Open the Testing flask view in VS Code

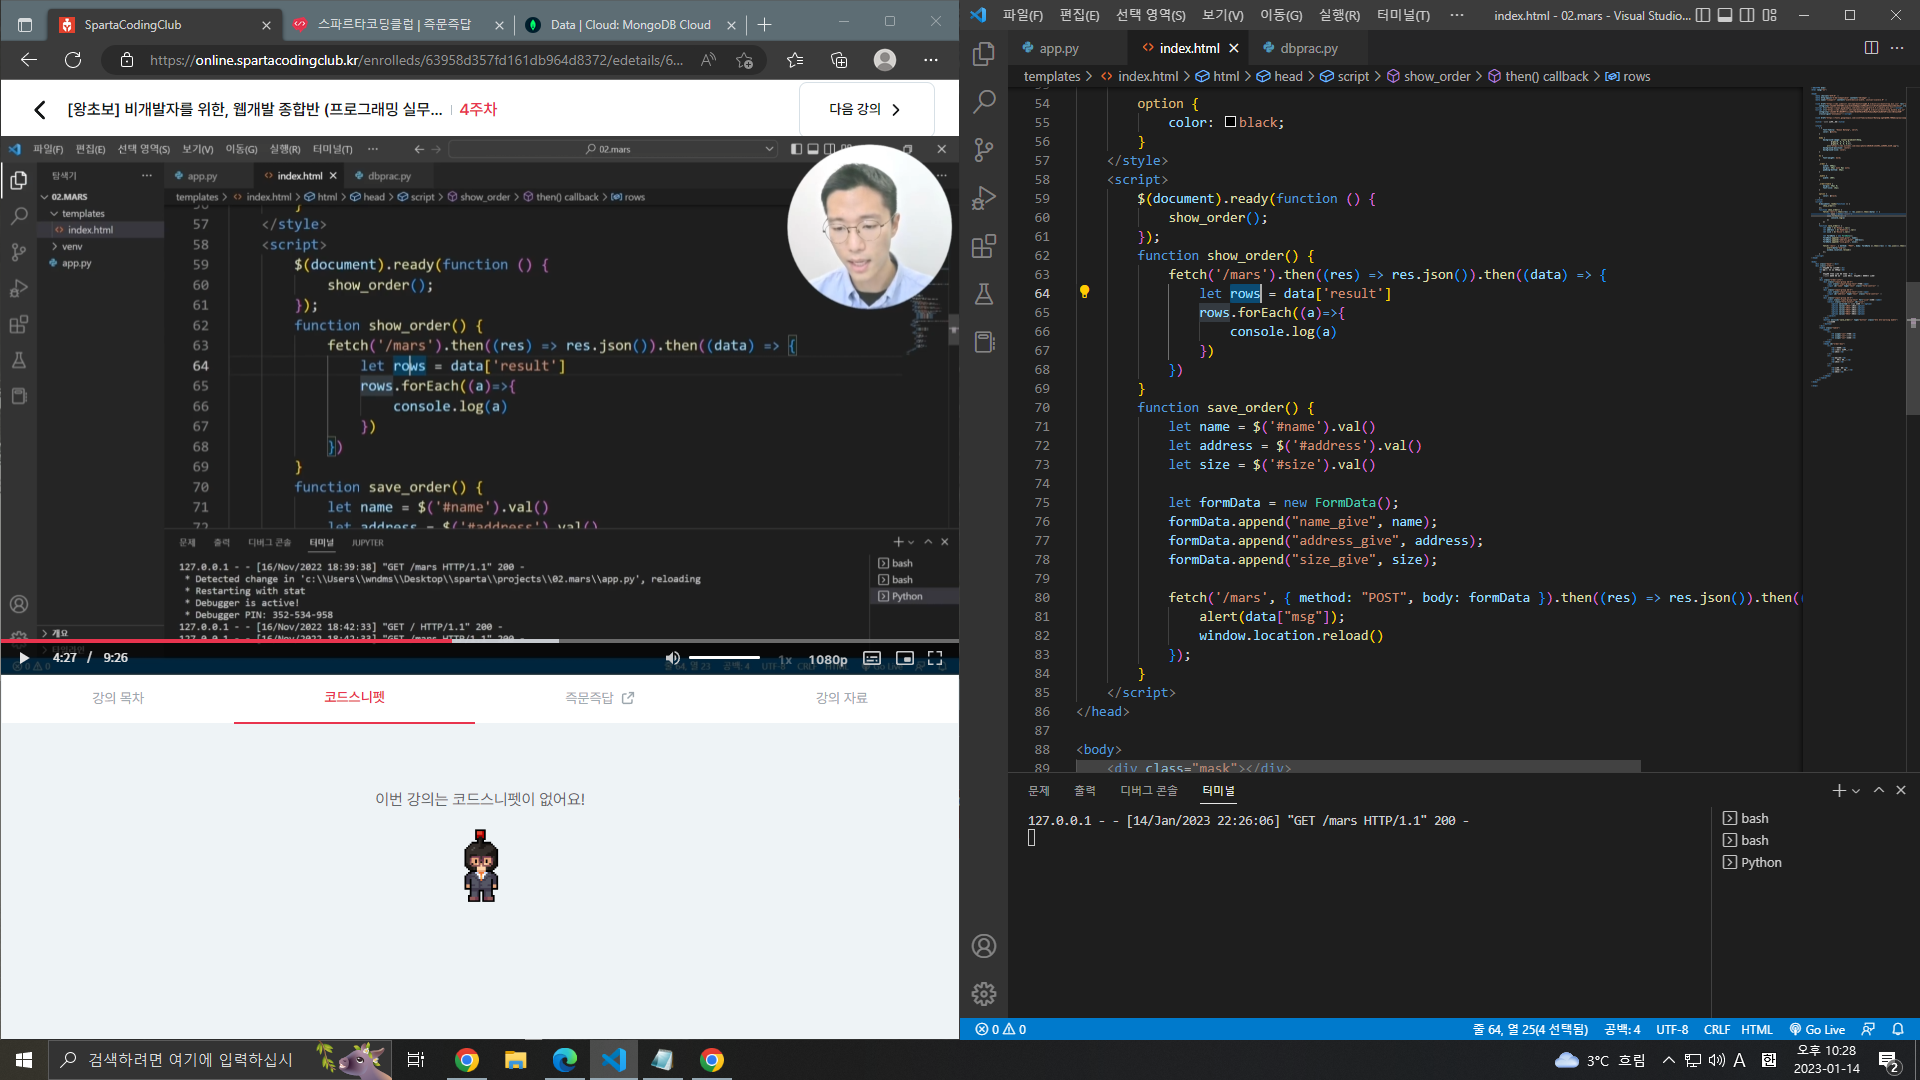[x=984, y=293]
